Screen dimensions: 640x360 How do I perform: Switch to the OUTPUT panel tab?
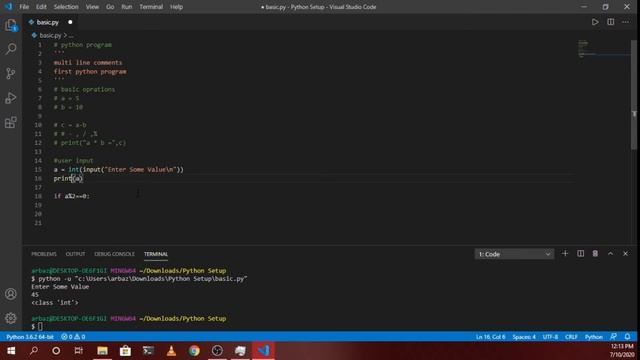[76, 254]
